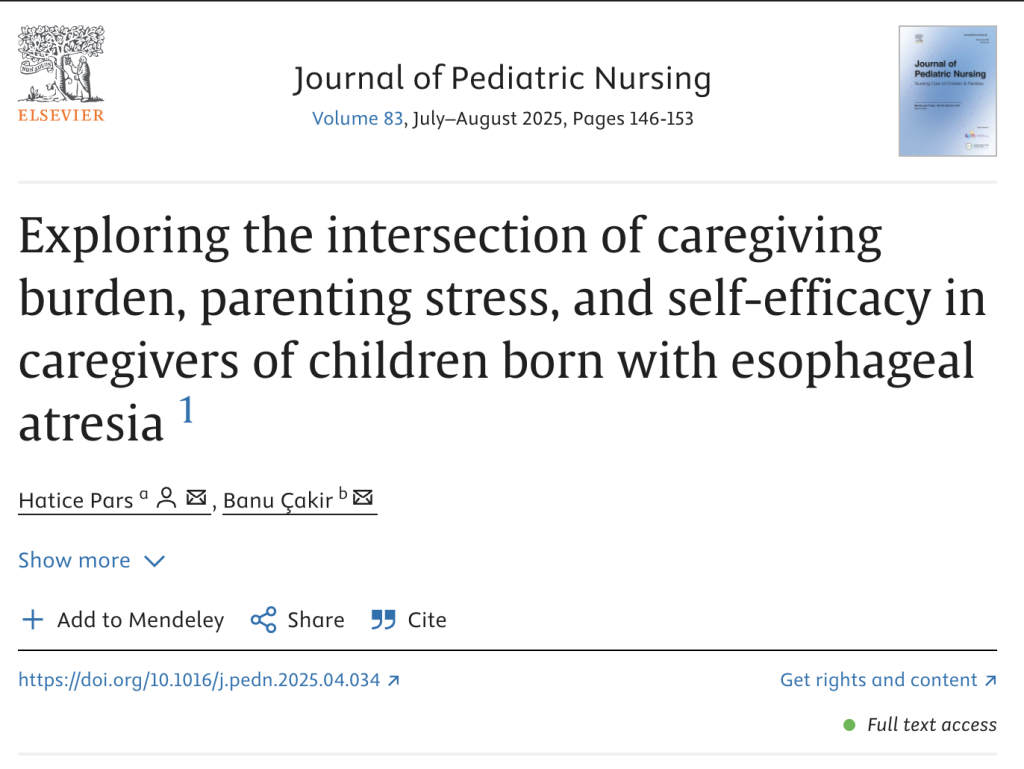1024x769 pixels.
Task: Click Hatice Pars author profile icon
Action: [167, 497]
